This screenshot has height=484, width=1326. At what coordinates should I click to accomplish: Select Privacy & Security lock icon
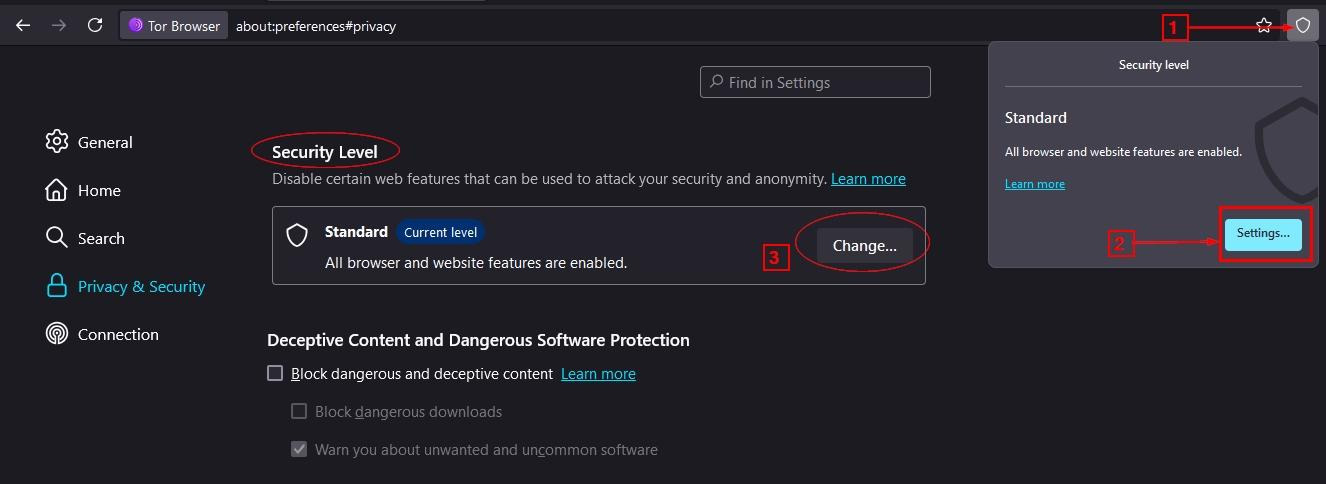click(57, 286)
